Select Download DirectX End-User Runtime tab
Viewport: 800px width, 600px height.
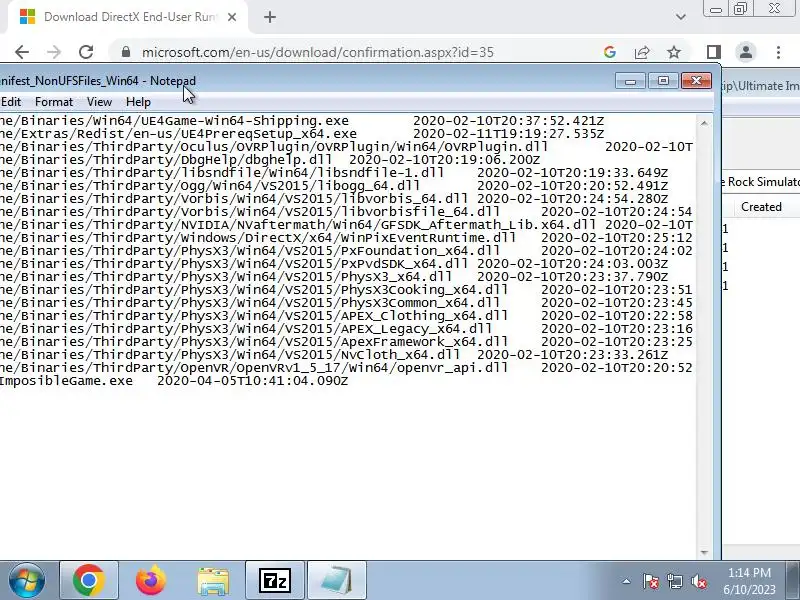pos(128,17)
